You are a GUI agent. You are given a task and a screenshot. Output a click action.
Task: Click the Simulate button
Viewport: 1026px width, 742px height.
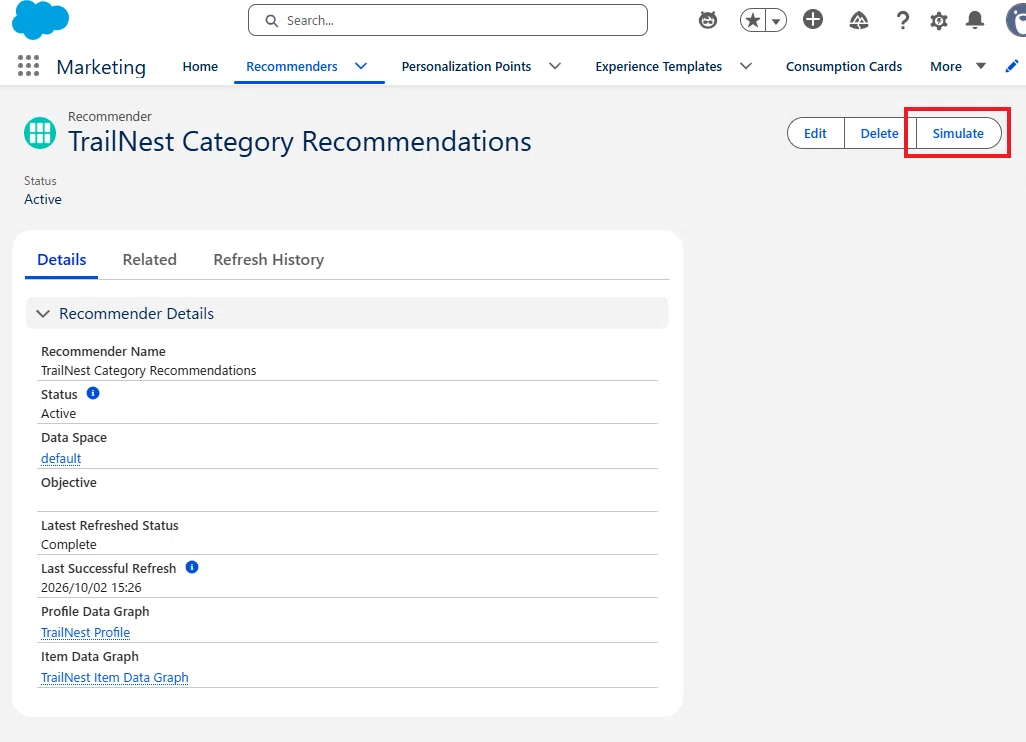tap(958, 133)
